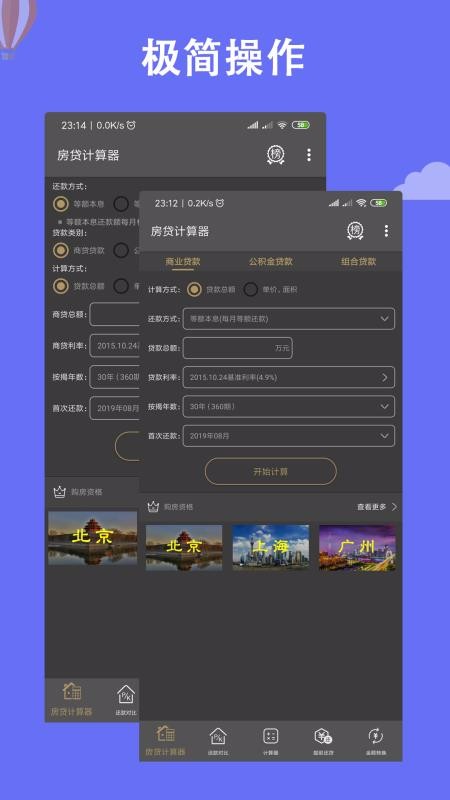Open the three-dot overflow menu in front window
The image size is (450, 800).
[x=386, y=231]
